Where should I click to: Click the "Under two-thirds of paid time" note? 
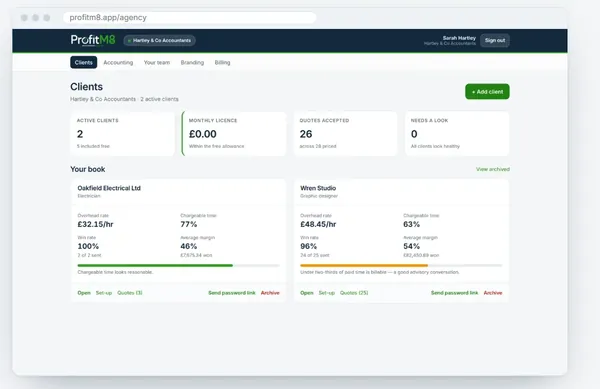pyautogui.click(x=380, y=272)
